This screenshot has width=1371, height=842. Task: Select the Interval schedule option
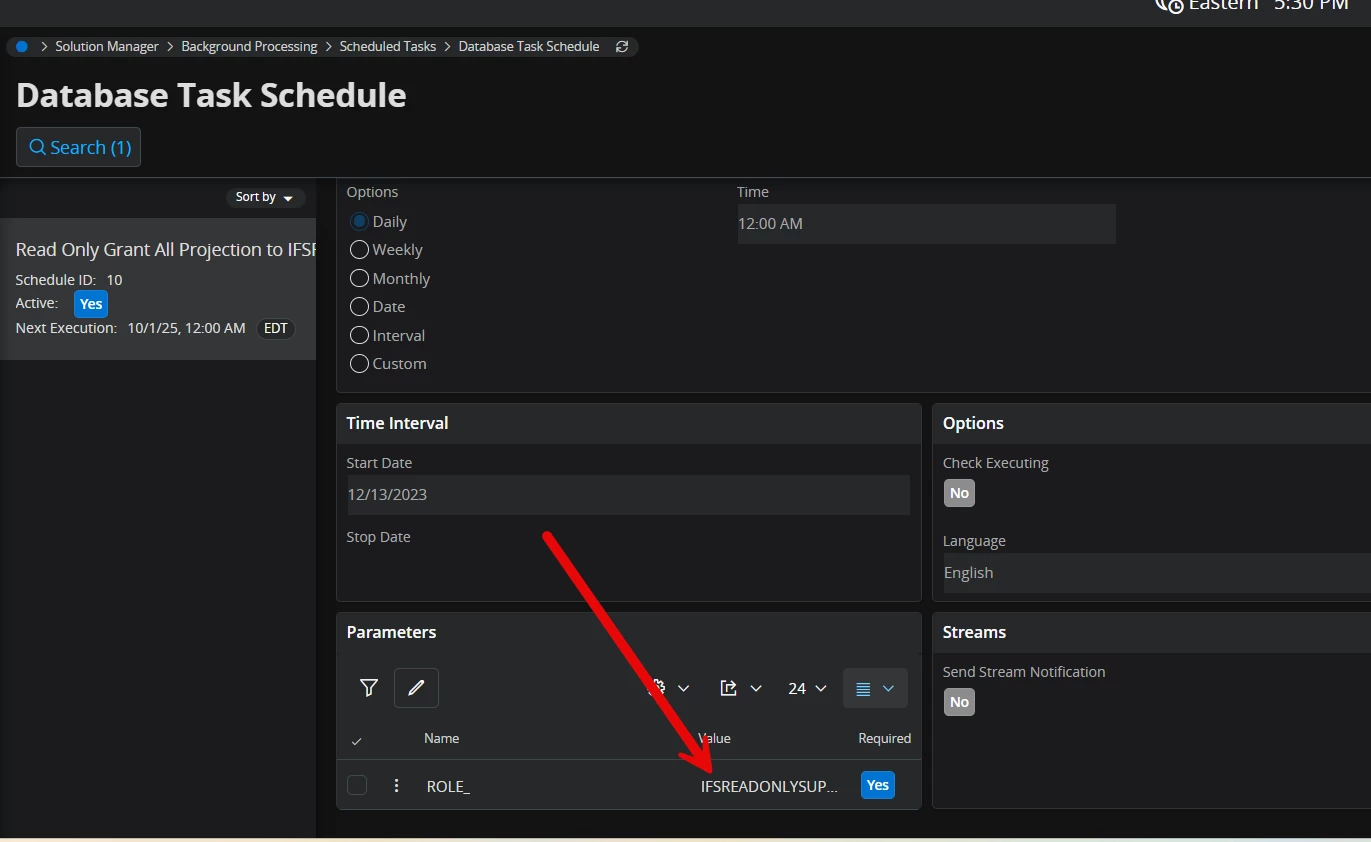point(359,336)
